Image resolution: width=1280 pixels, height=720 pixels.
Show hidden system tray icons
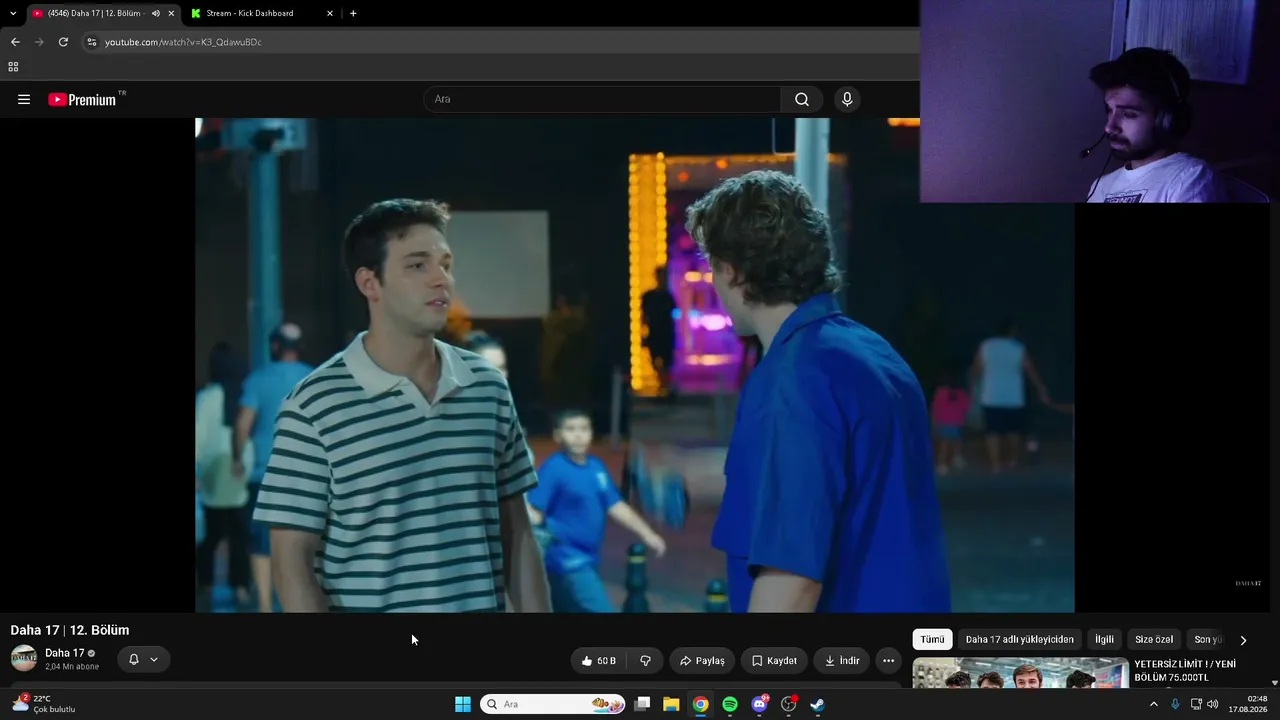[1153, 704]
